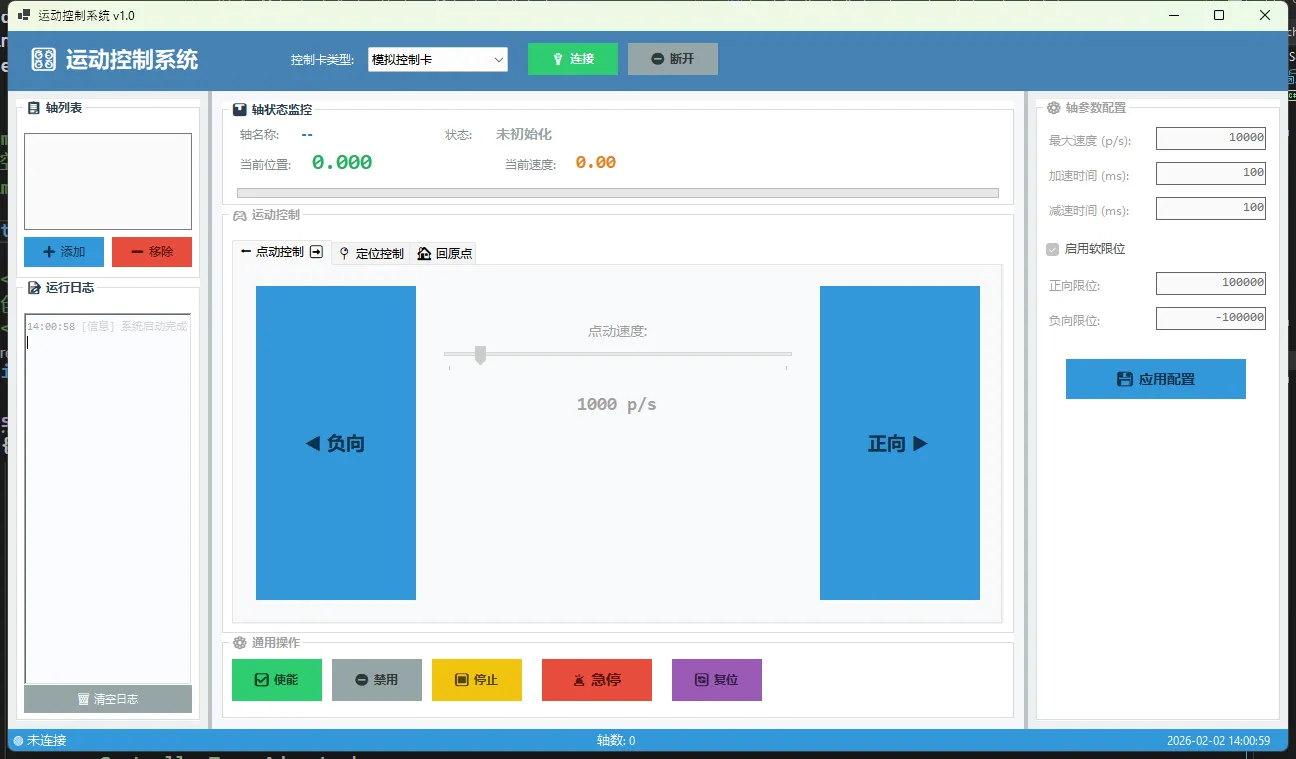Jog in the positive direction 正向
Image resolution: width=1296 pixels, height=759 pixels.
click(900, 443)
